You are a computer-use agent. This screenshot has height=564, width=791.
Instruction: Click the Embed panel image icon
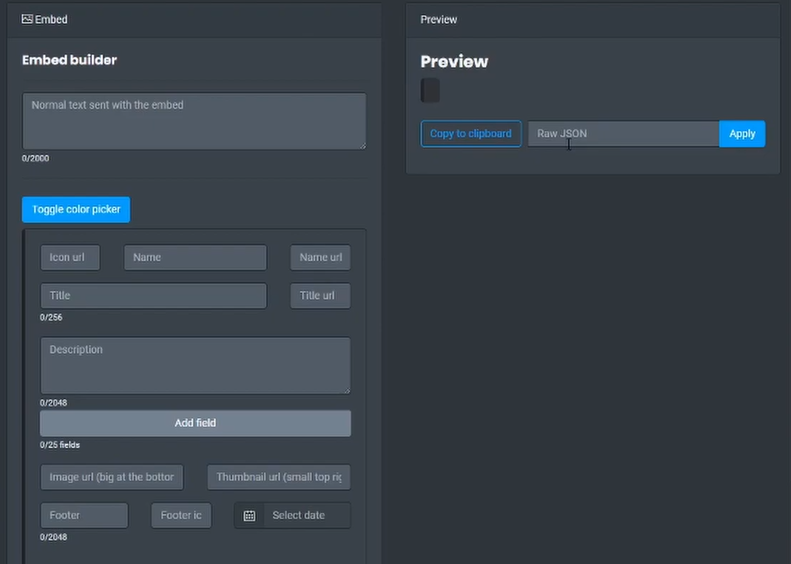(x=27, y=19)
